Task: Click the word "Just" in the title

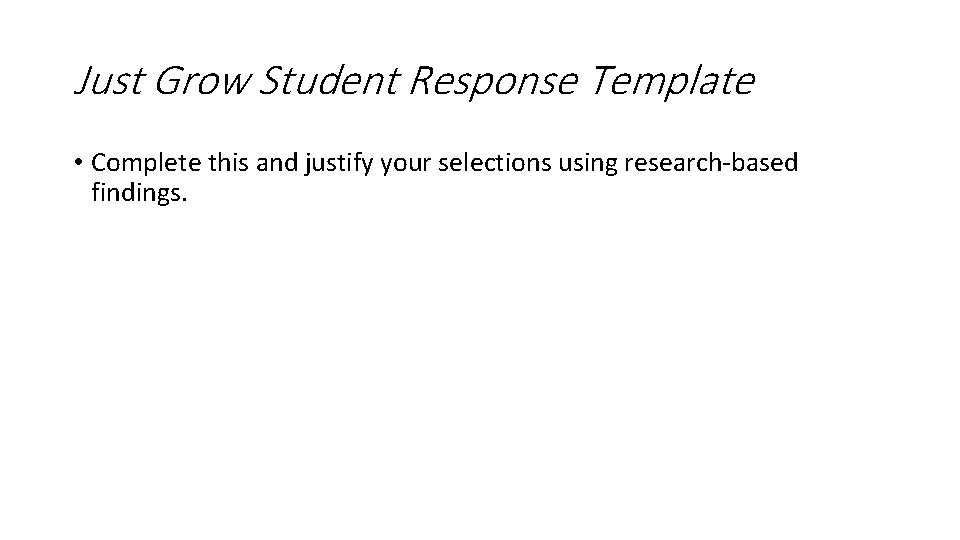Action: pos(107,81)
